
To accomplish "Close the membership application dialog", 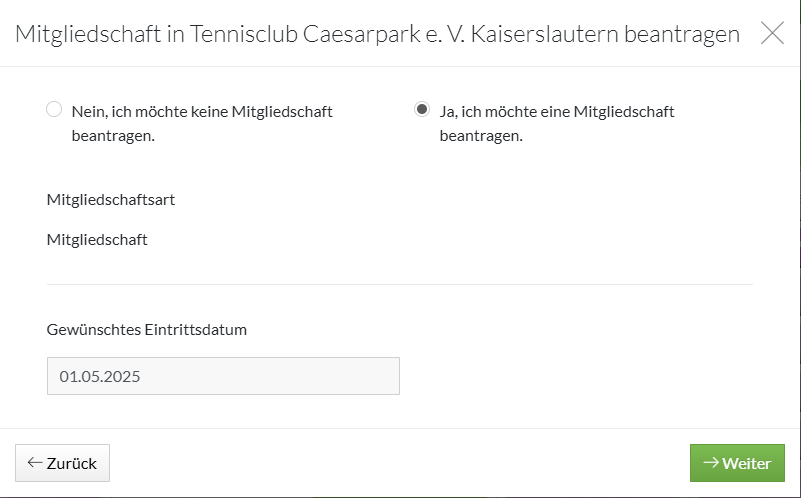I will pos(772,33).
